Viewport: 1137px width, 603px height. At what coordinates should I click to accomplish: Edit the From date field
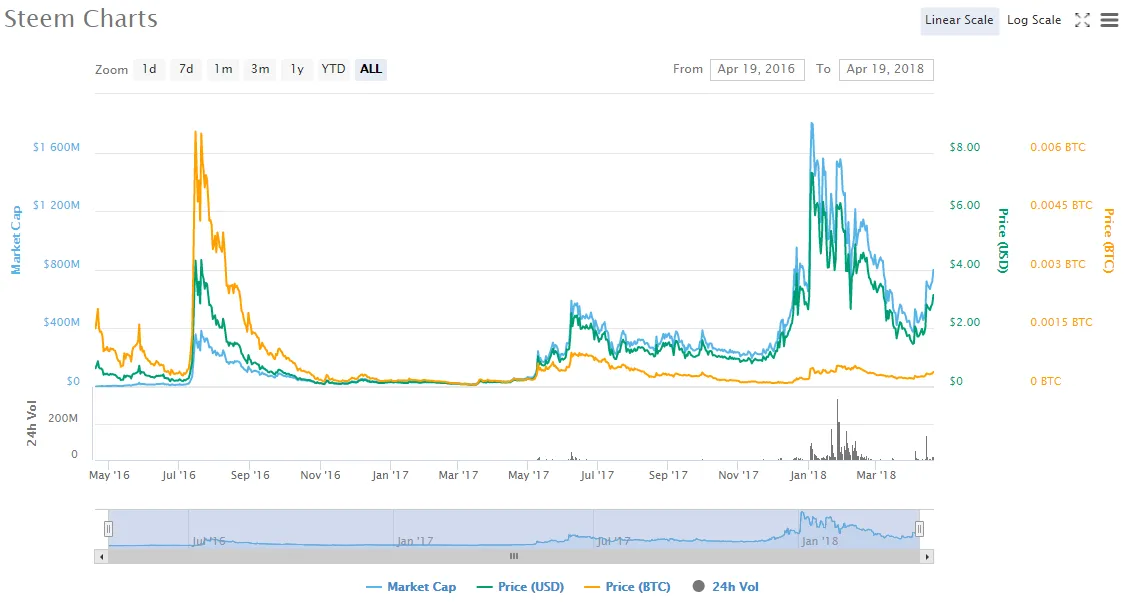757,70
